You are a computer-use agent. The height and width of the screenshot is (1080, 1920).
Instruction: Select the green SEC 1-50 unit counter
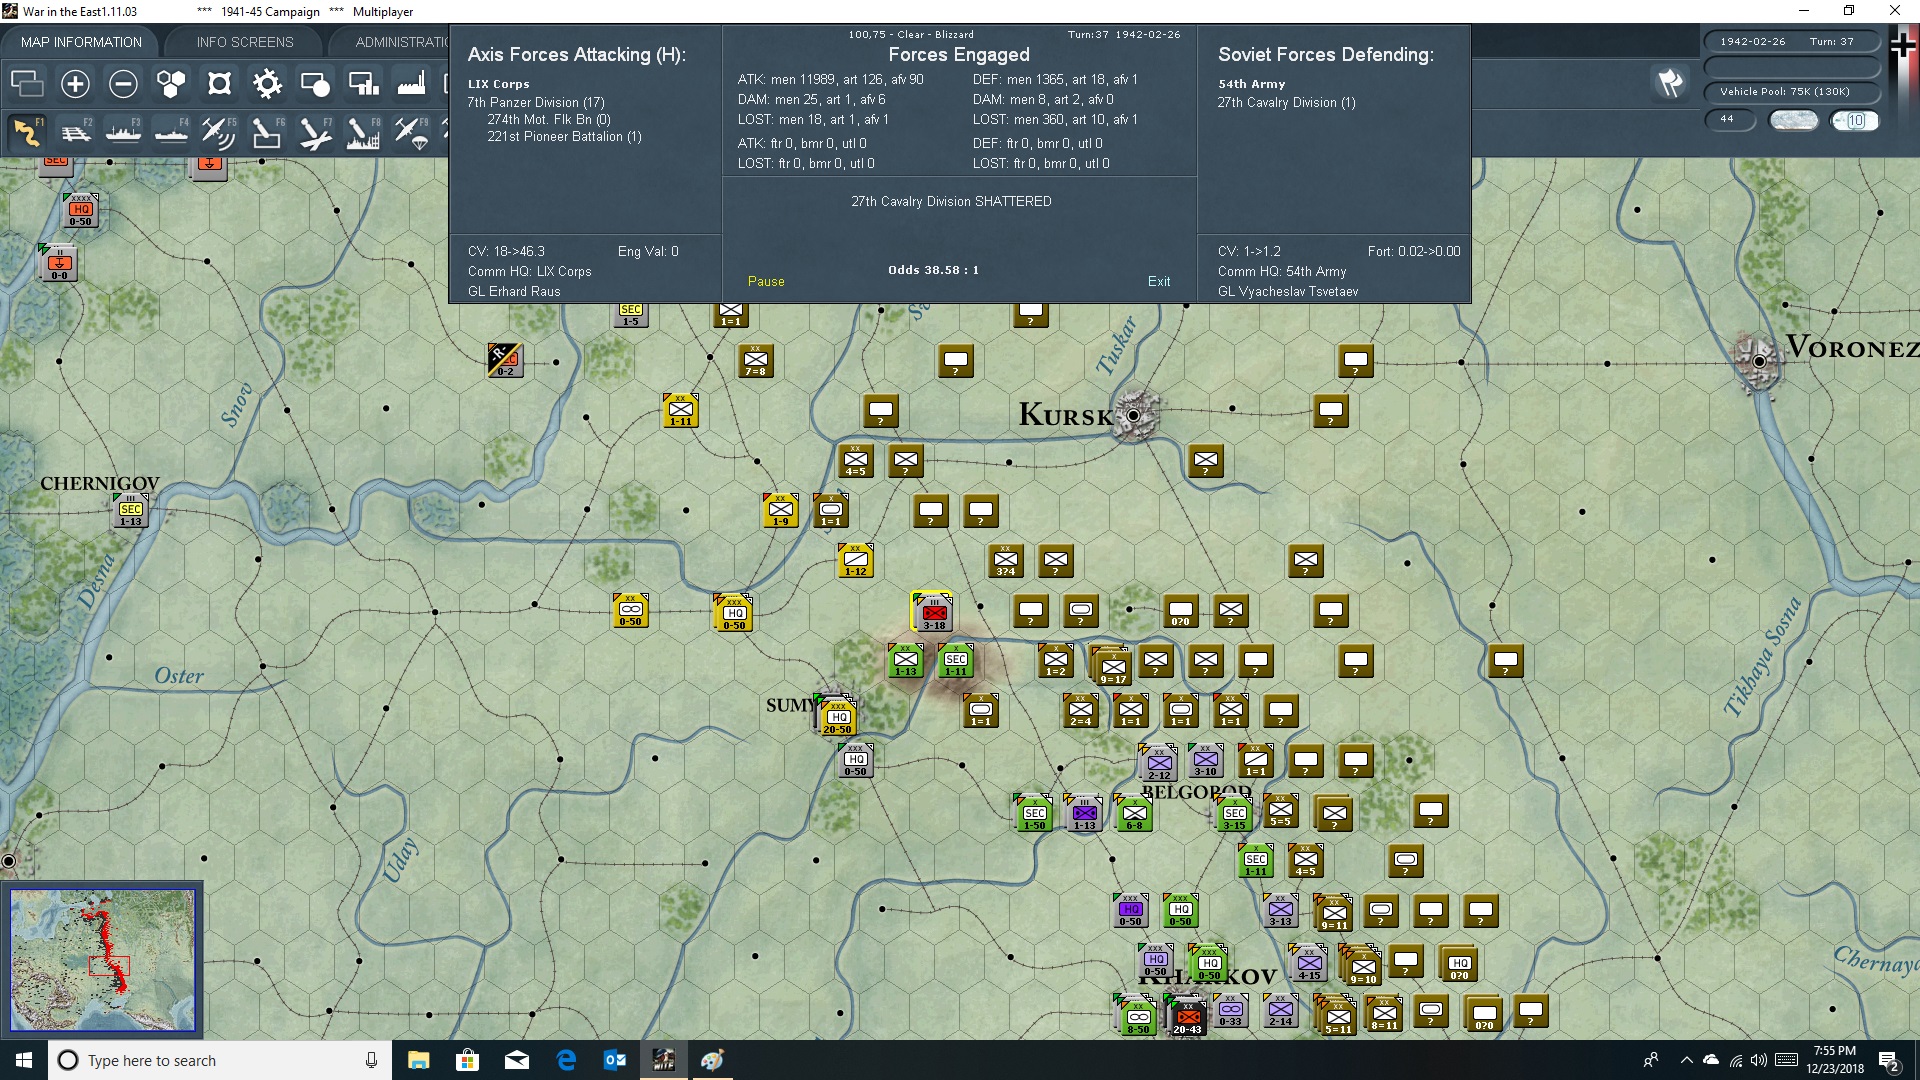pyautogui.click(x=1034, y=812)
